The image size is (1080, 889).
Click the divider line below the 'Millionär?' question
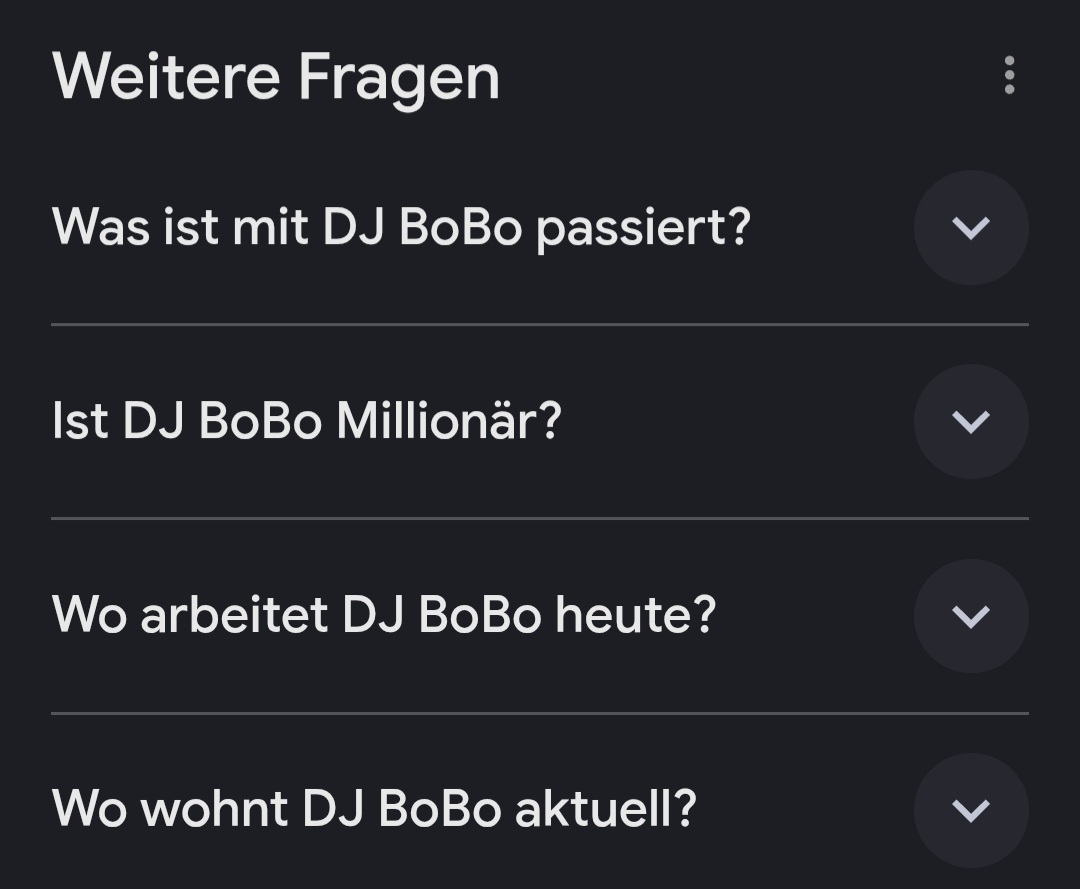coord(540,519)
